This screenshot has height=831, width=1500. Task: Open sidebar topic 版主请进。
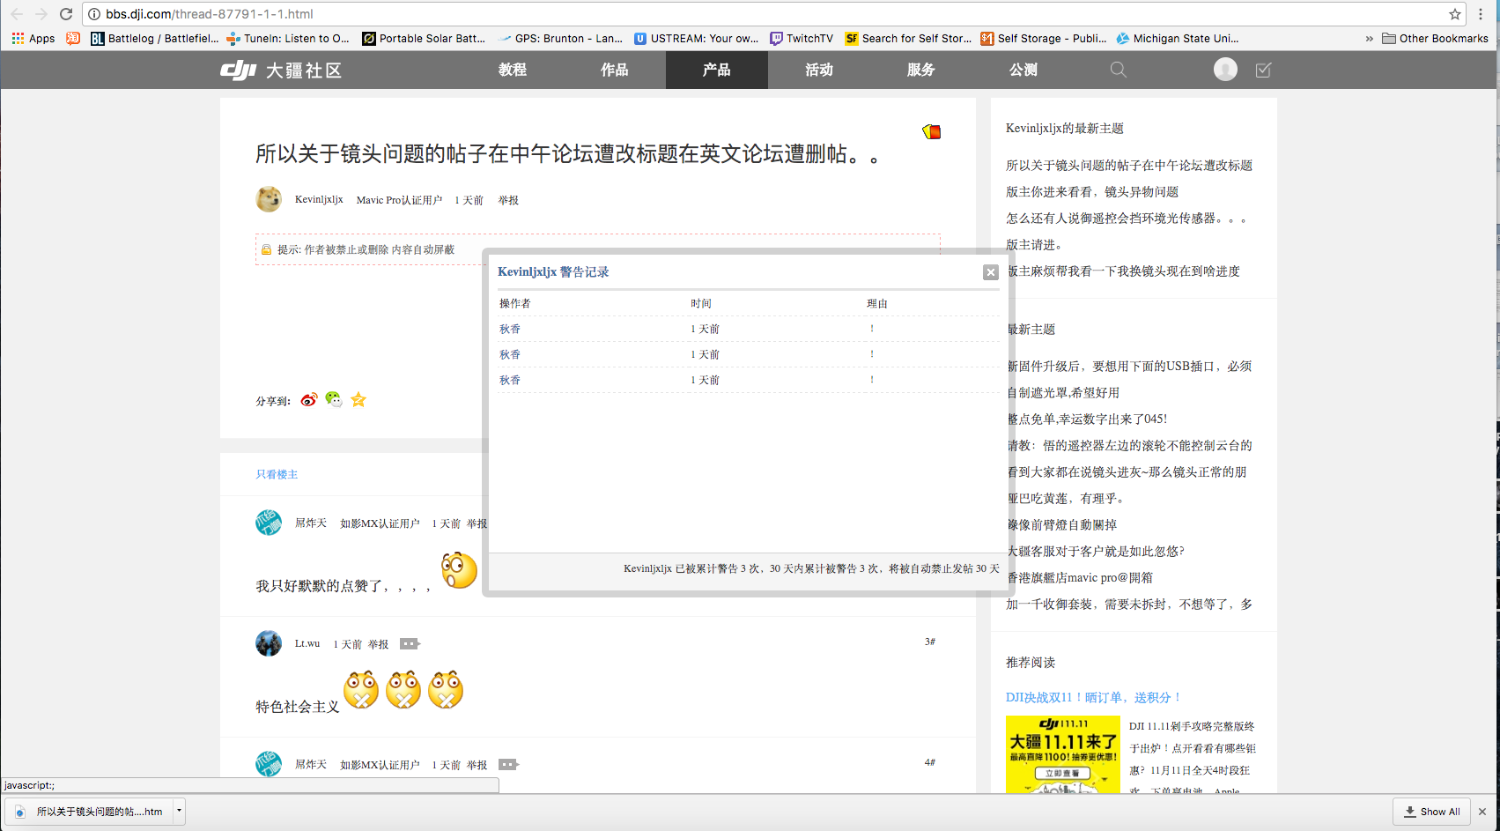(1034, 244)
